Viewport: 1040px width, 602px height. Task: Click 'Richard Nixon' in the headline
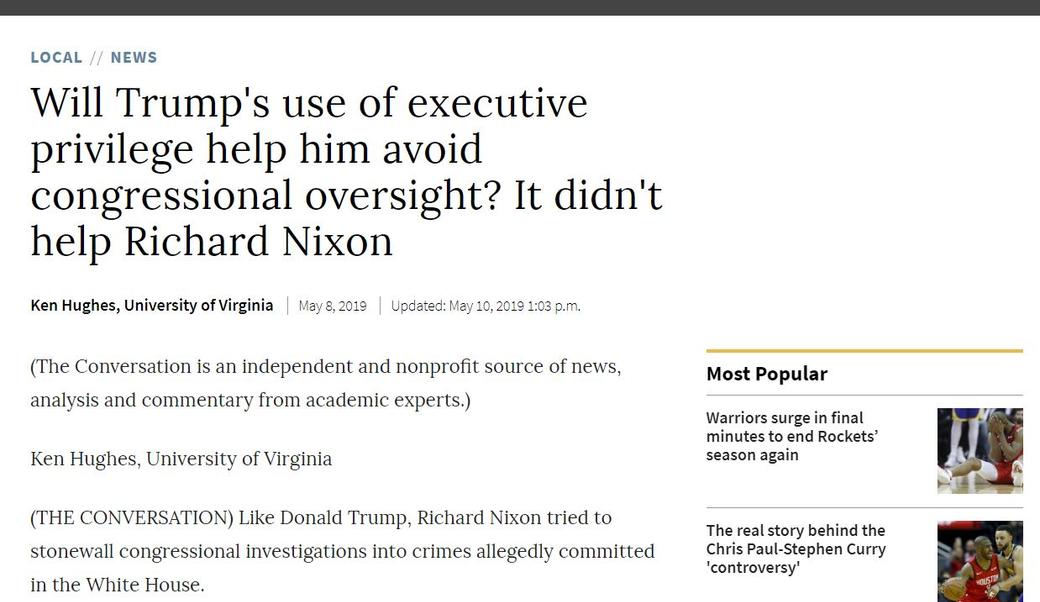258,241
